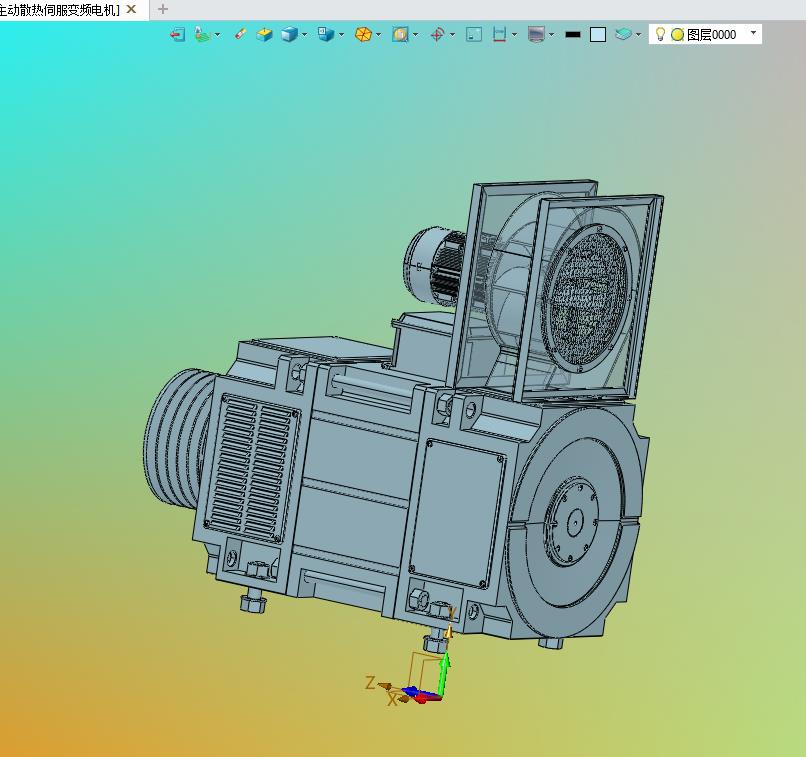The image size is (806, 757).
Task: Select the blue shaded cube display icon
Action: click(289, 34)
